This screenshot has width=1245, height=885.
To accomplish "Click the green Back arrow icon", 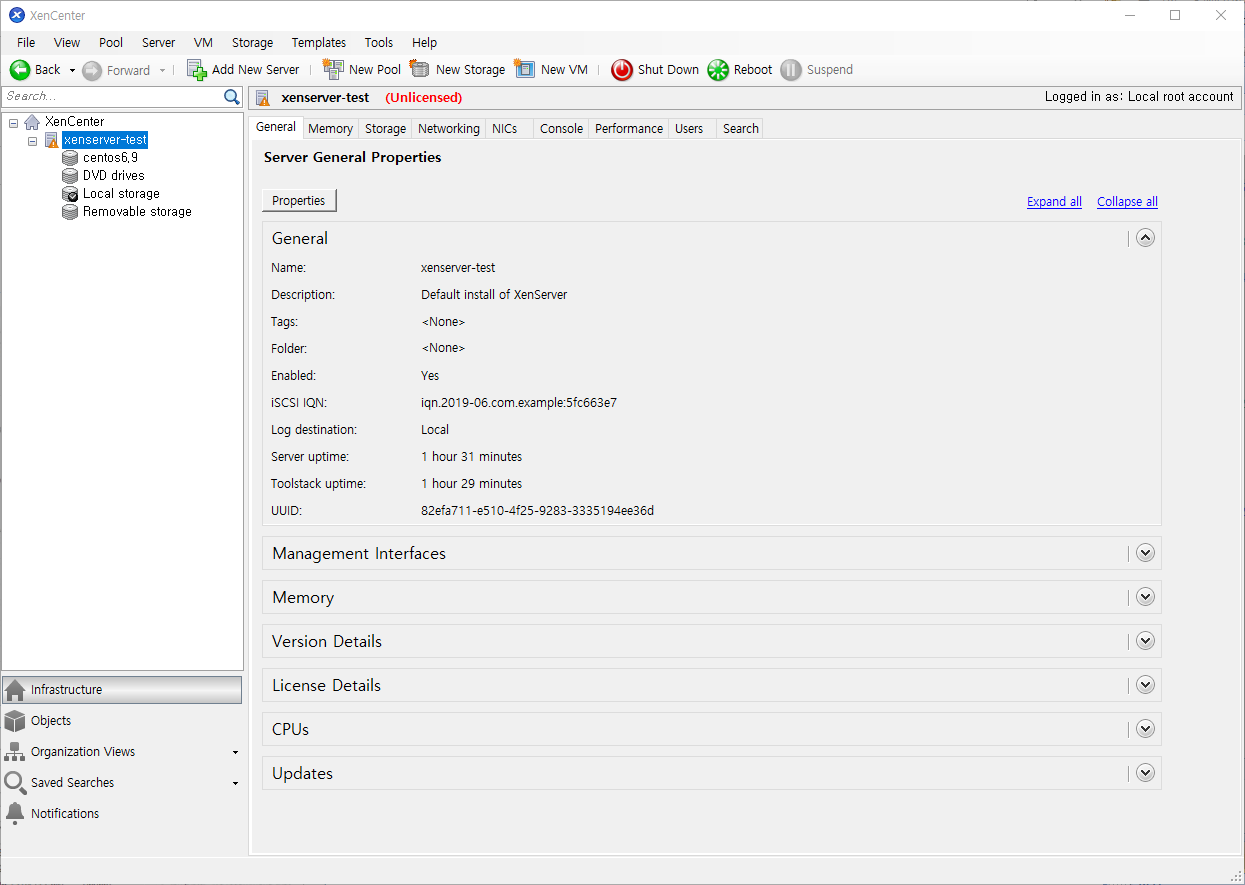I will point(20,70).
